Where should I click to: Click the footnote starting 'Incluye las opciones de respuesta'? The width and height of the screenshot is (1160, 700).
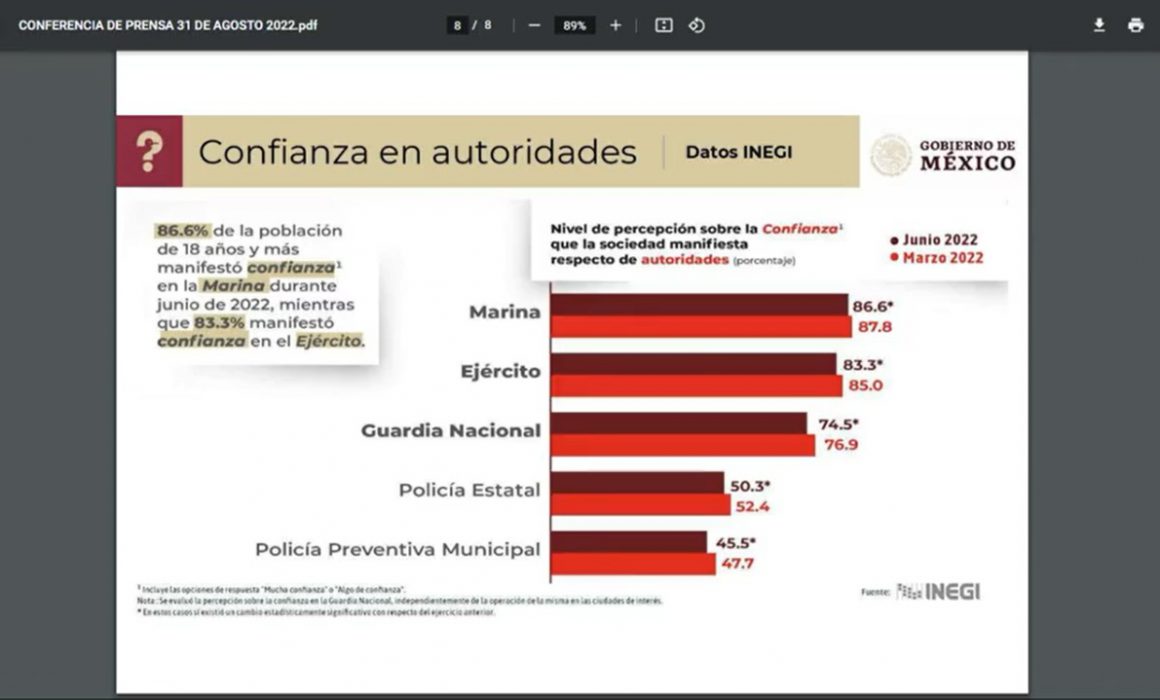coord(272,590)
